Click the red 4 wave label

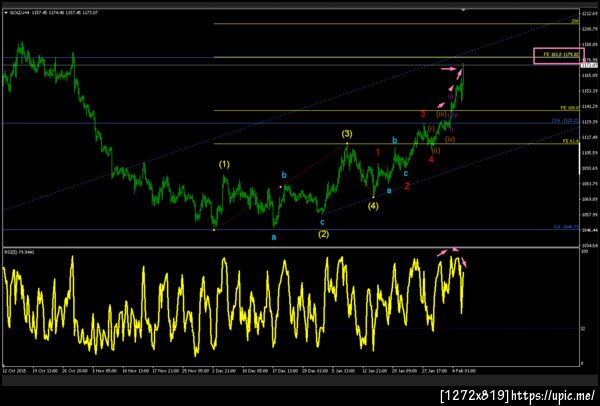tap(431, 159)
